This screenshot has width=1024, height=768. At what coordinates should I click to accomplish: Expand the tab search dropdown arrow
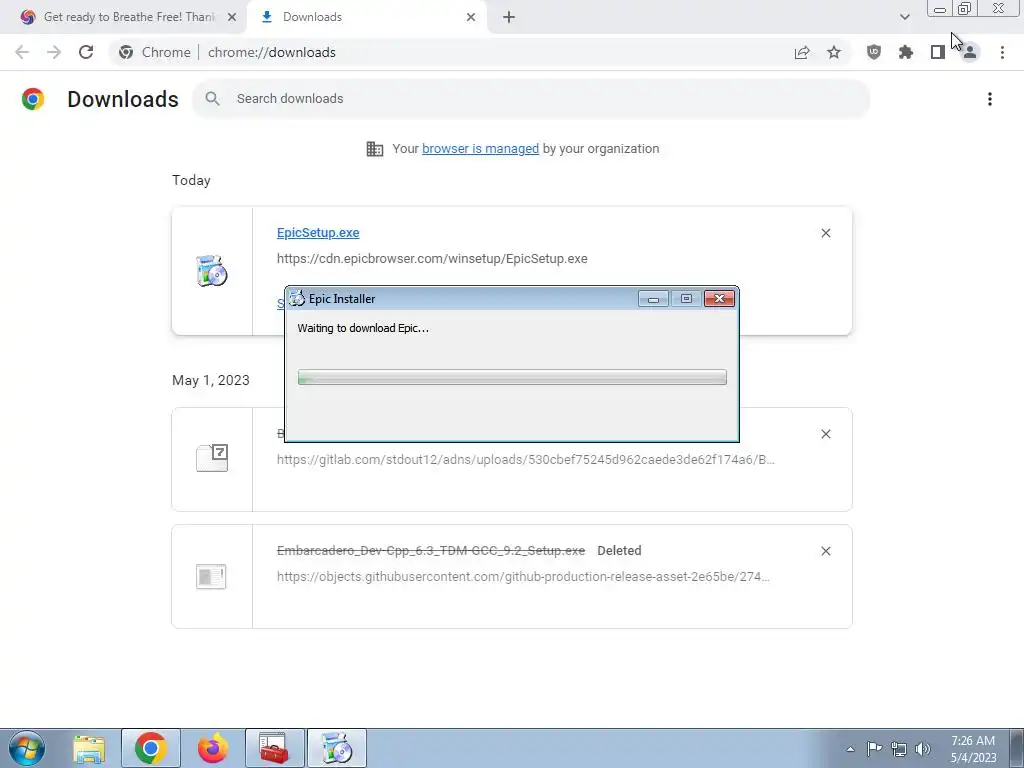pyautogui.click(x=904, y=17)
